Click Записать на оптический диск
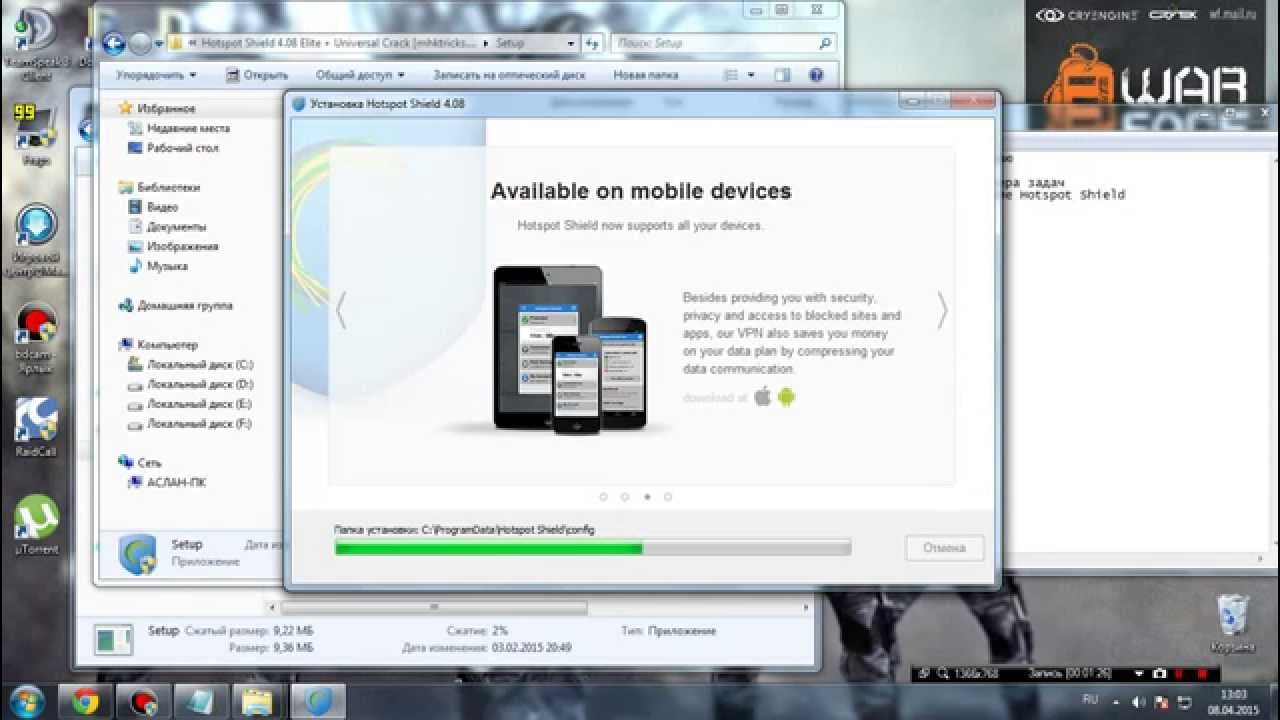Image resolution: width=1280 pixels, height=720 pixels. [x=508, y=75]
